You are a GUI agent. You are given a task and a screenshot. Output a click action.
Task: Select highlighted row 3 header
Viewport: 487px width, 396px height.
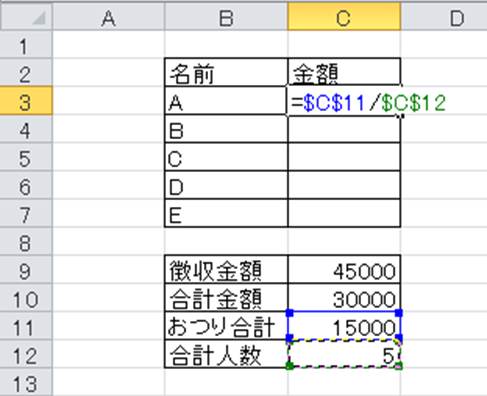(x=26, y=101)
